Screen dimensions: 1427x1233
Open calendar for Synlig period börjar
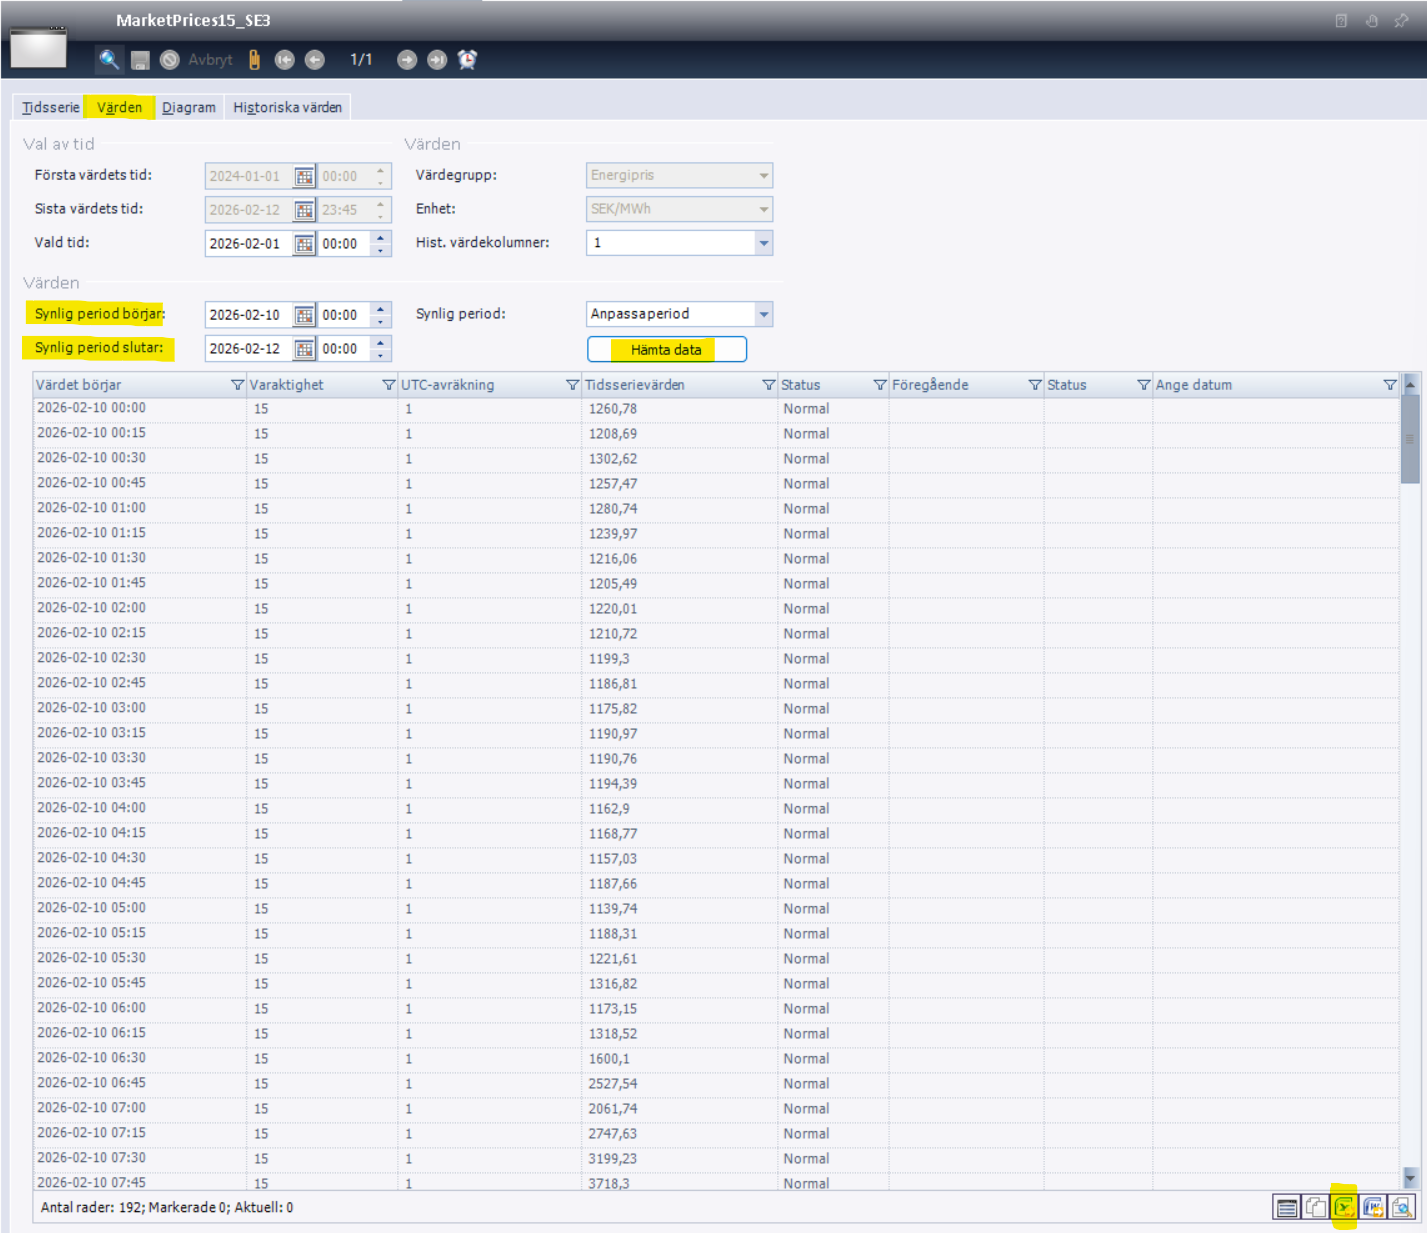[x=304, y=315]
